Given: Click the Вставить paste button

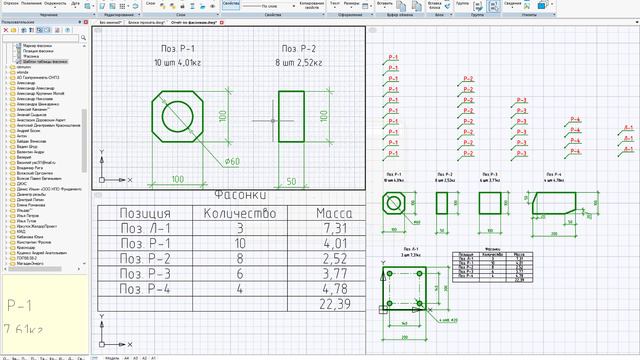Looking at the screenshot, I should click(384, 4).
